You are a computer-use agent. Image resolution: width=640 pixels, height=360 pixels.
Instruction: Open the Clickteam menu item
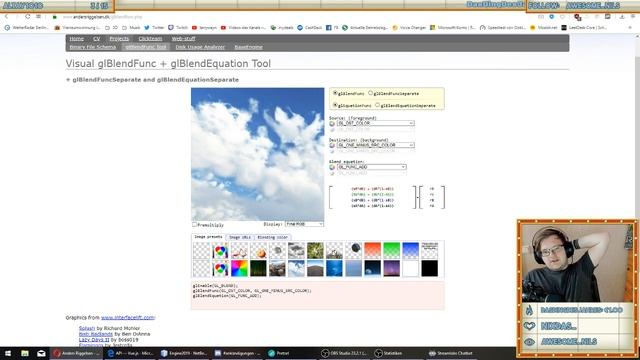[150, 39]
